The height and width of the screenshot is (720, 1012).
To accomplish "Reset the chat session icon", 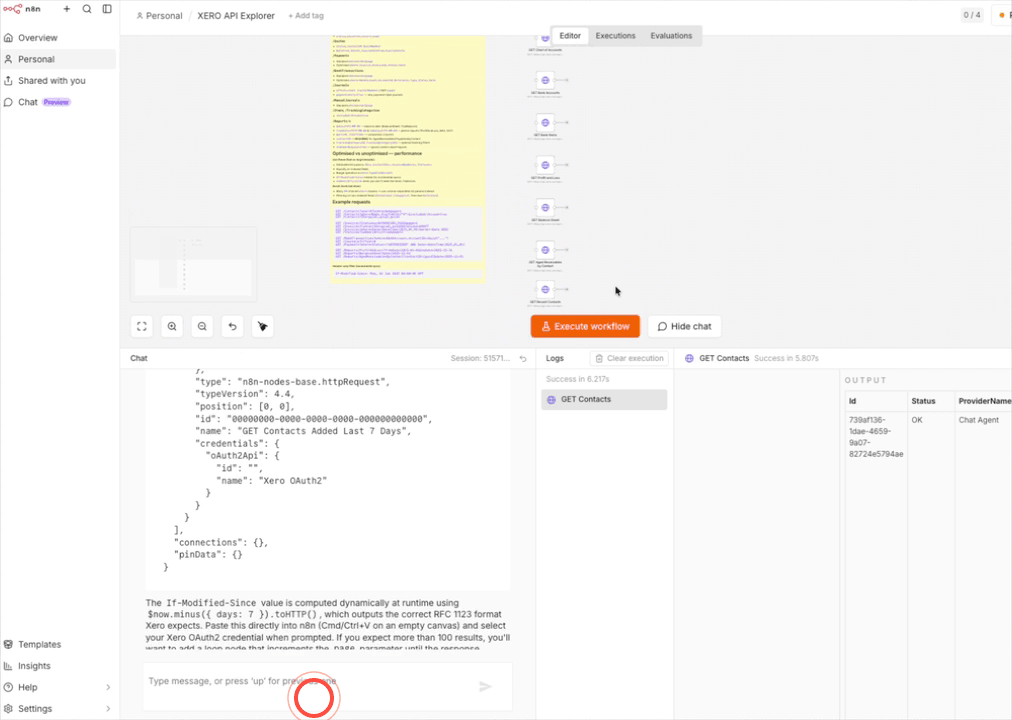I will tap(523, 359).
